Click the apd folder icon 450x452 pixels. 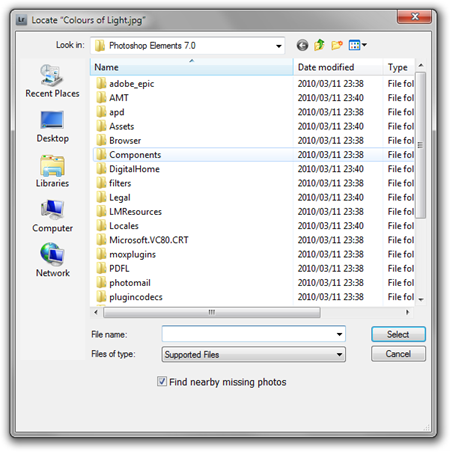pyautogui.click(x=101, y=112)
